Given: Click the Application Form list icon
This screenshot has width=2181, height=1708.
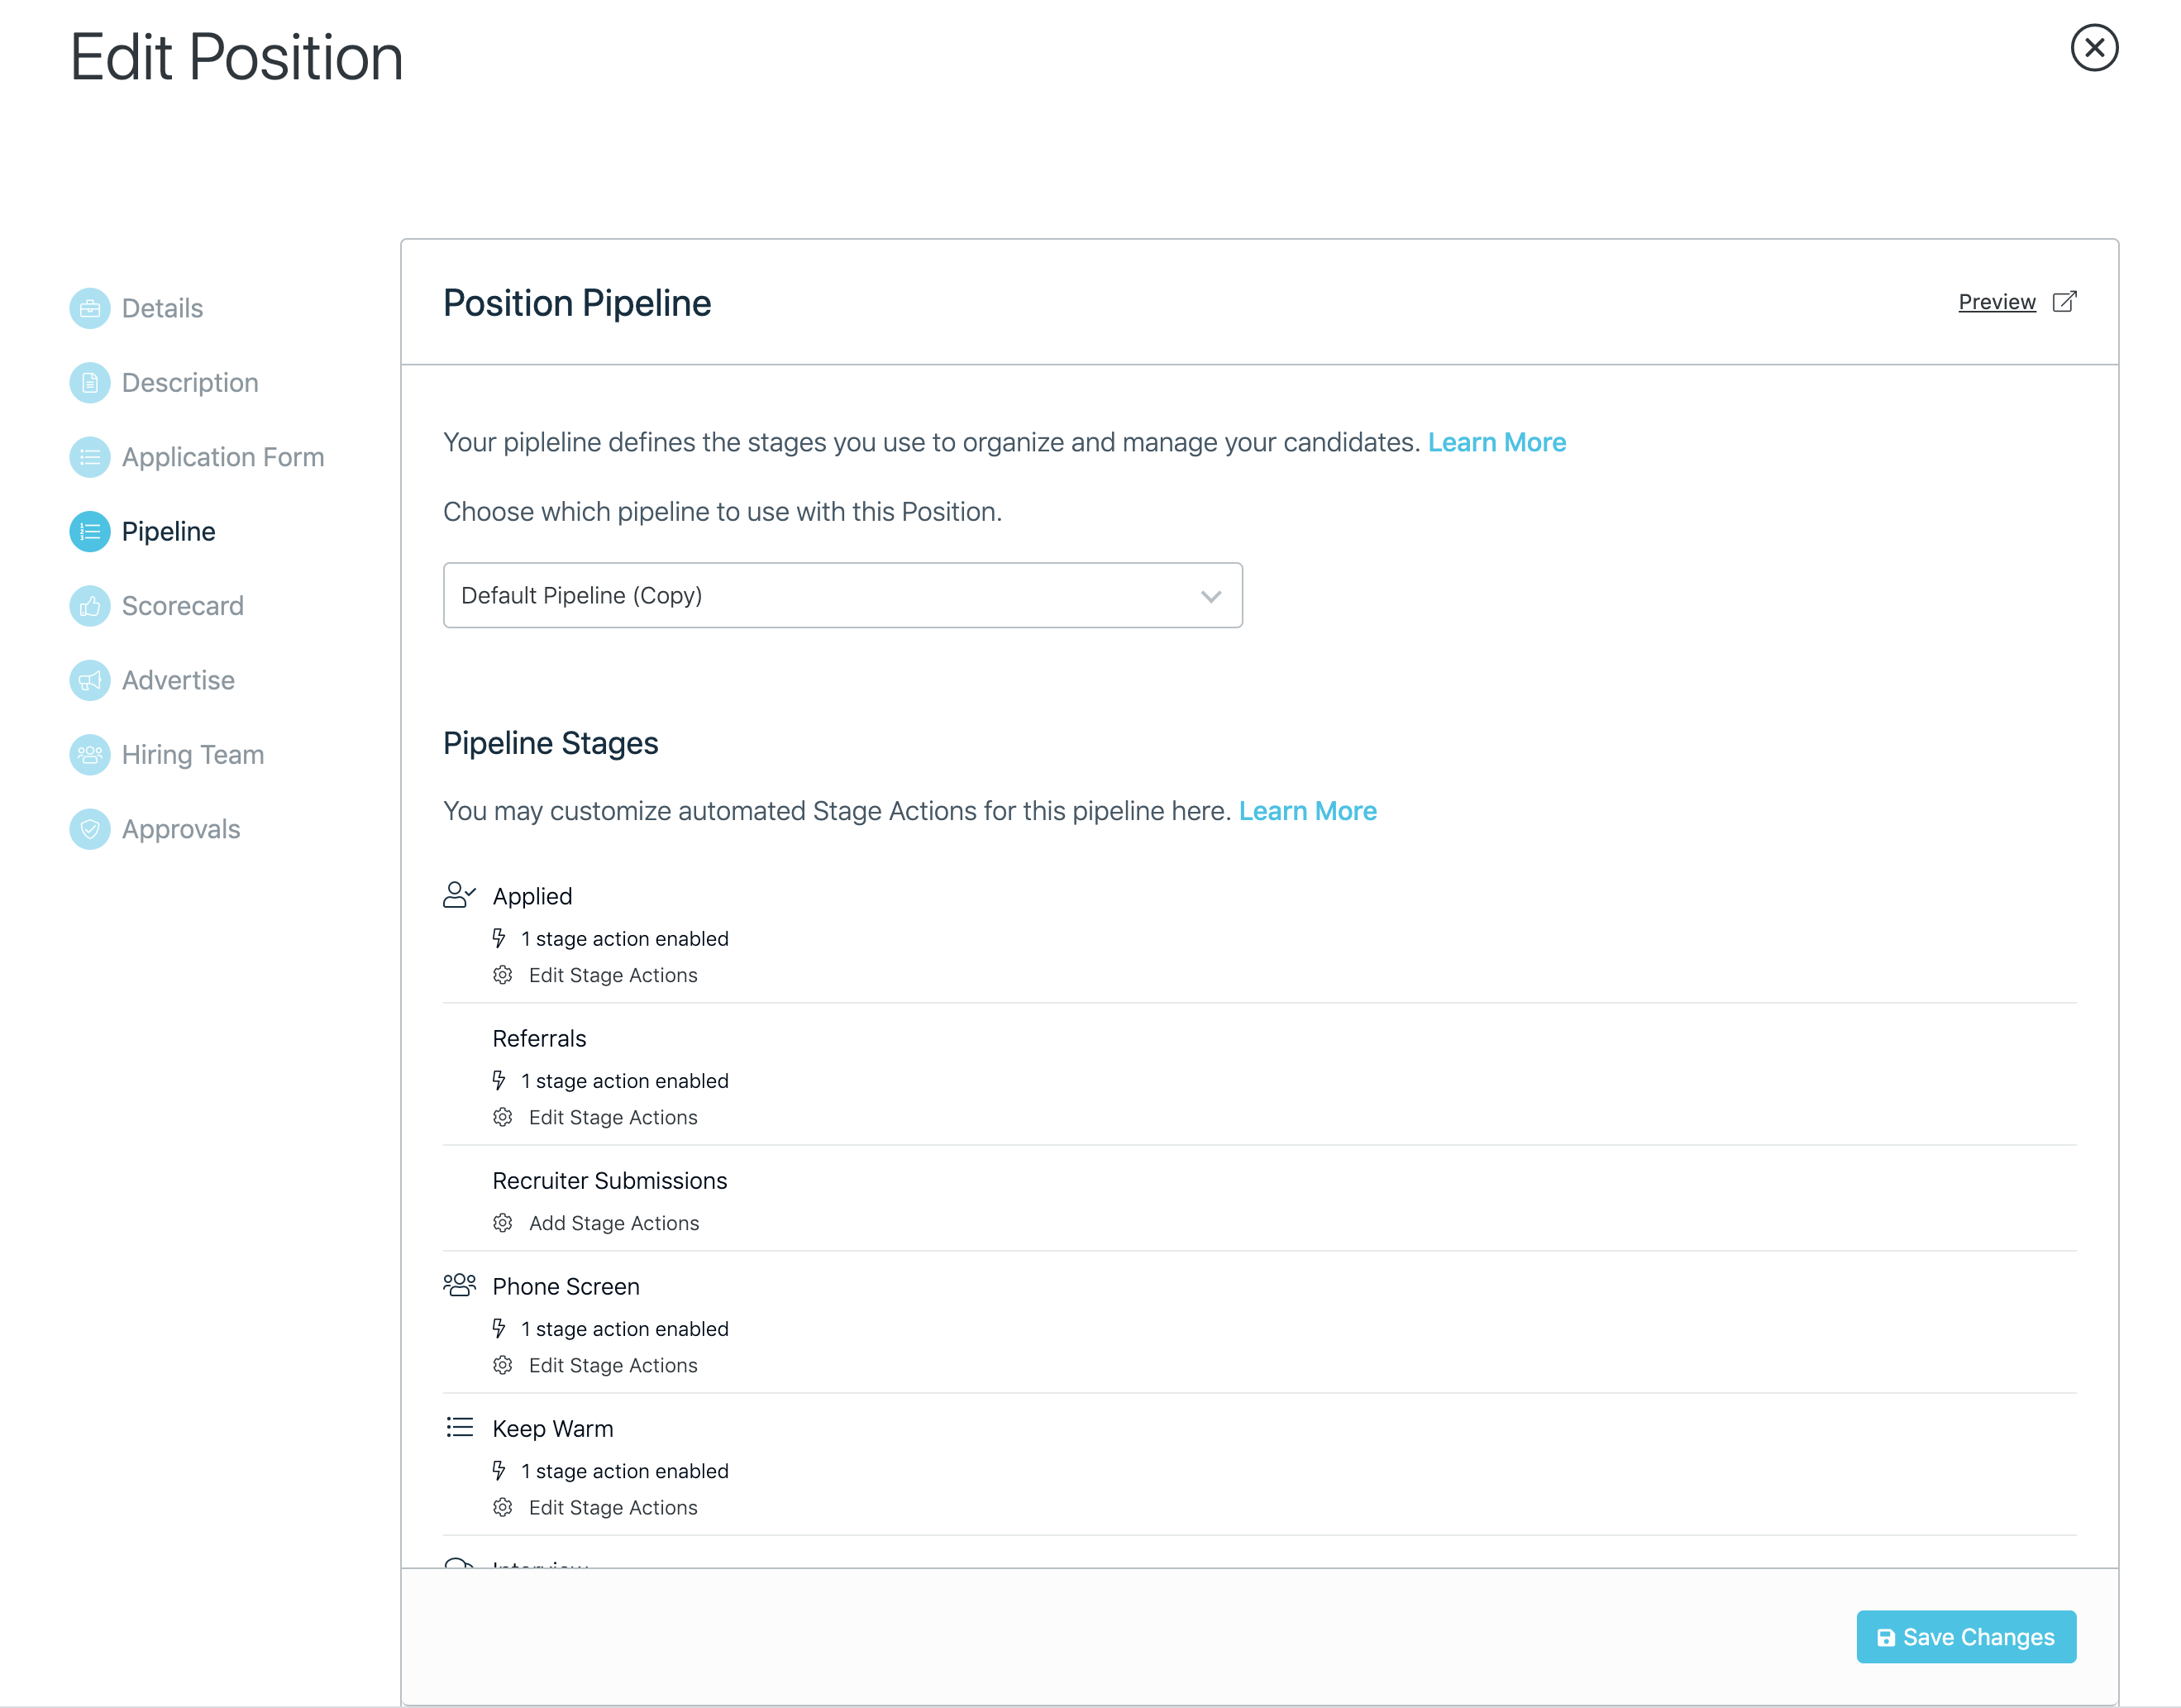Looking at the screenshot, I should coord(90,457).
